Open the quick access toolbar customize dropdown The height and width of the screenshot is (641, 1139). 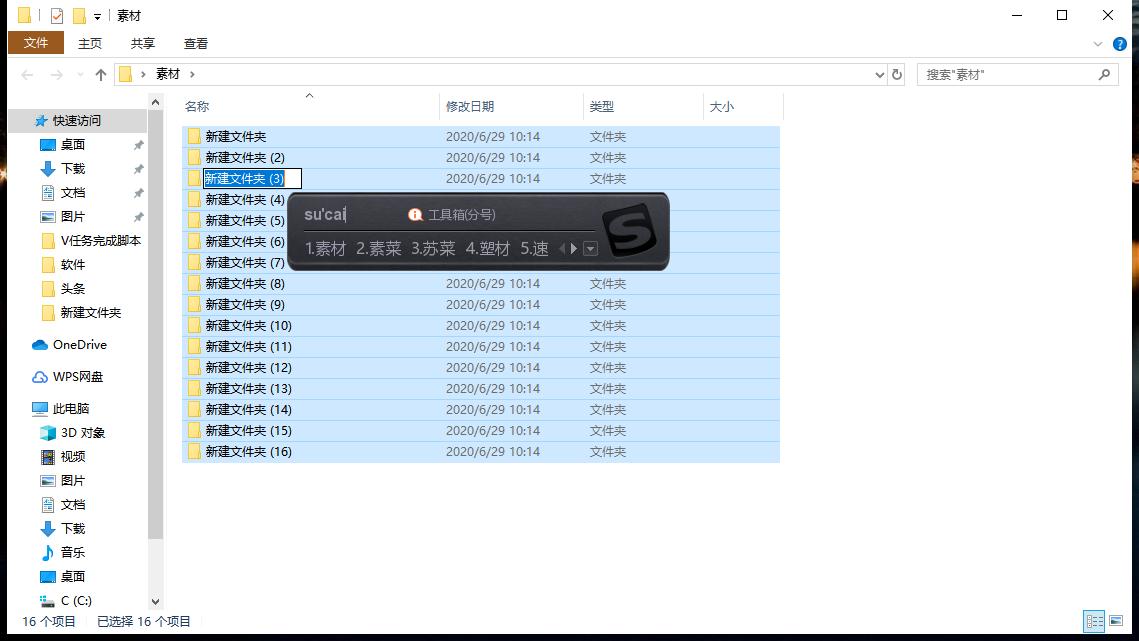[x=98, y=16]
